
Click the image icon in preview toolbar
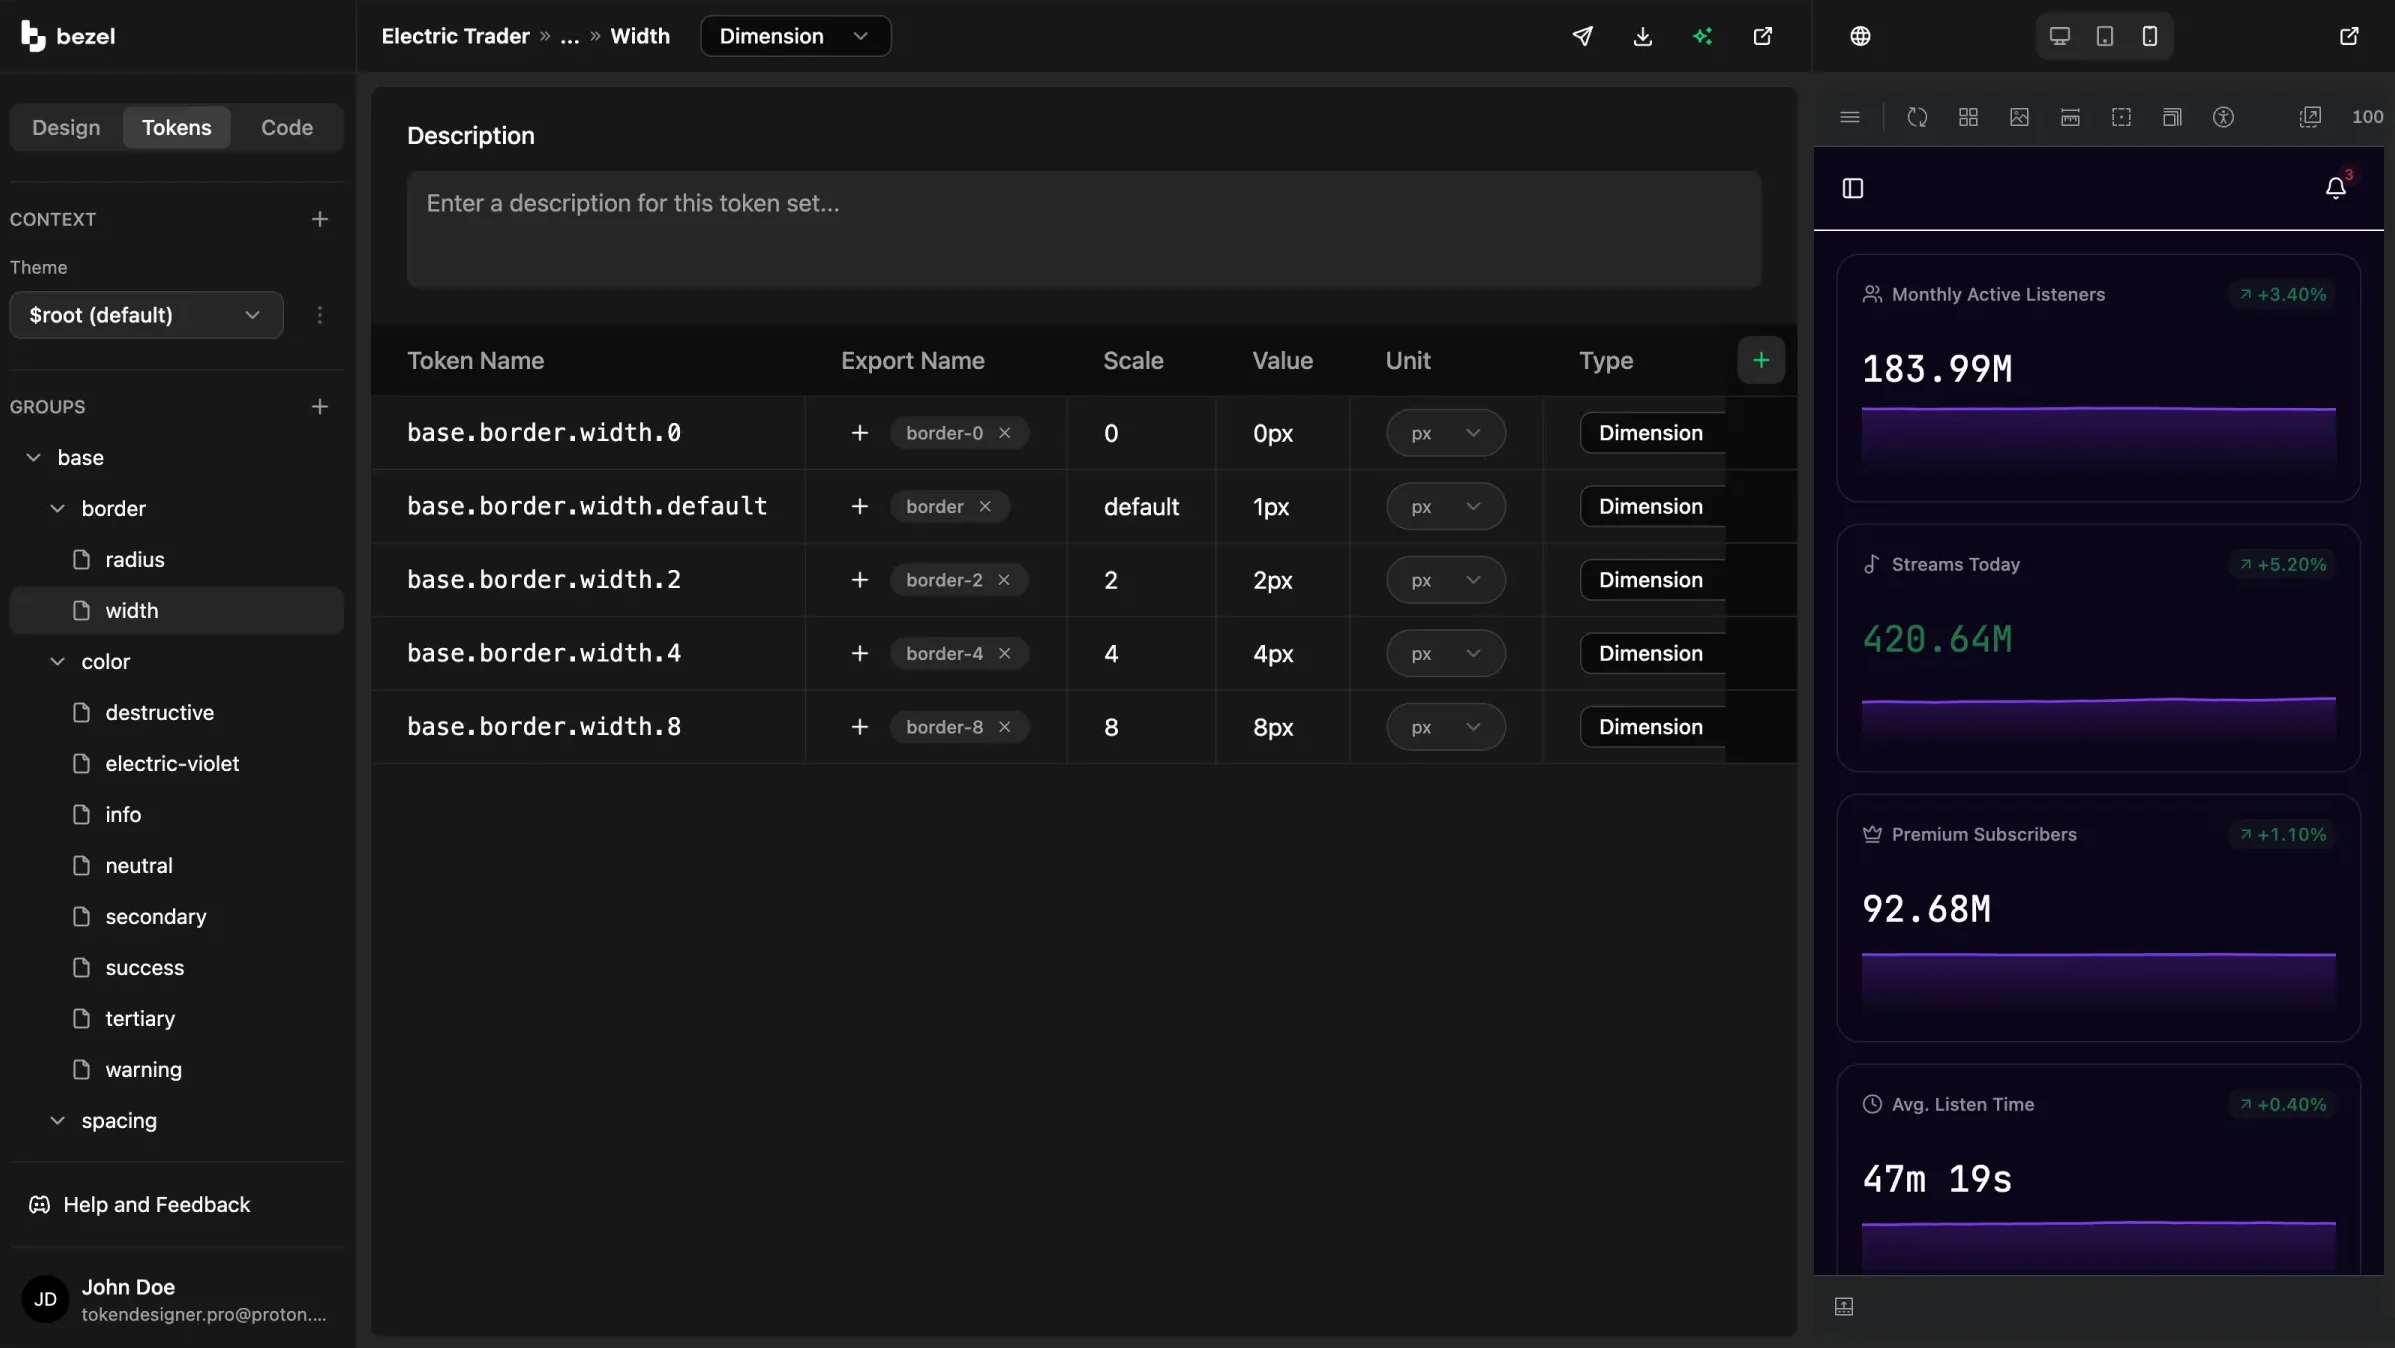[x=2018, y=117]
